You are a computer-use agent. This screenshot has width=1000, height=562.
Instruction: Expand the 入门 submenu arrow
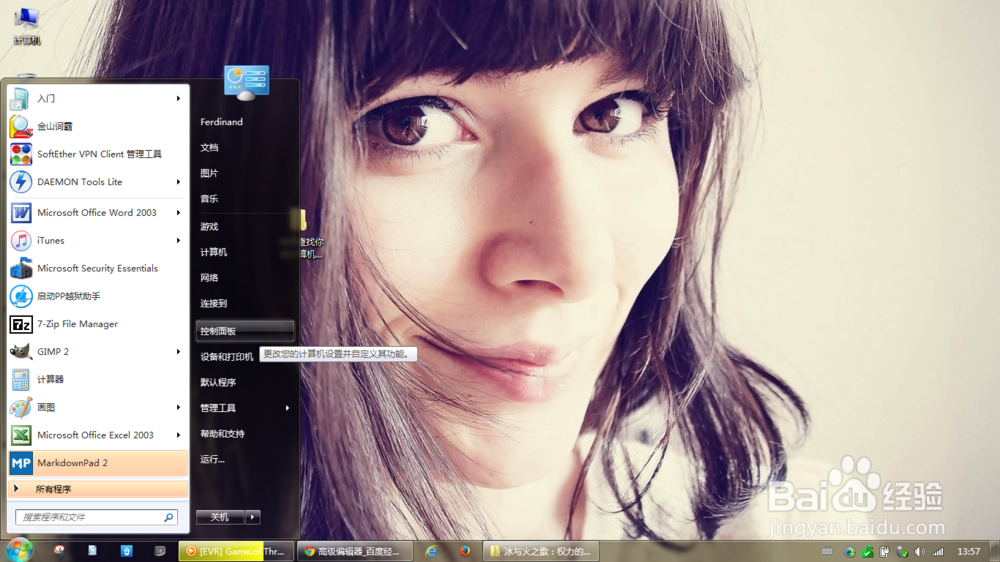tap(179, 98)
